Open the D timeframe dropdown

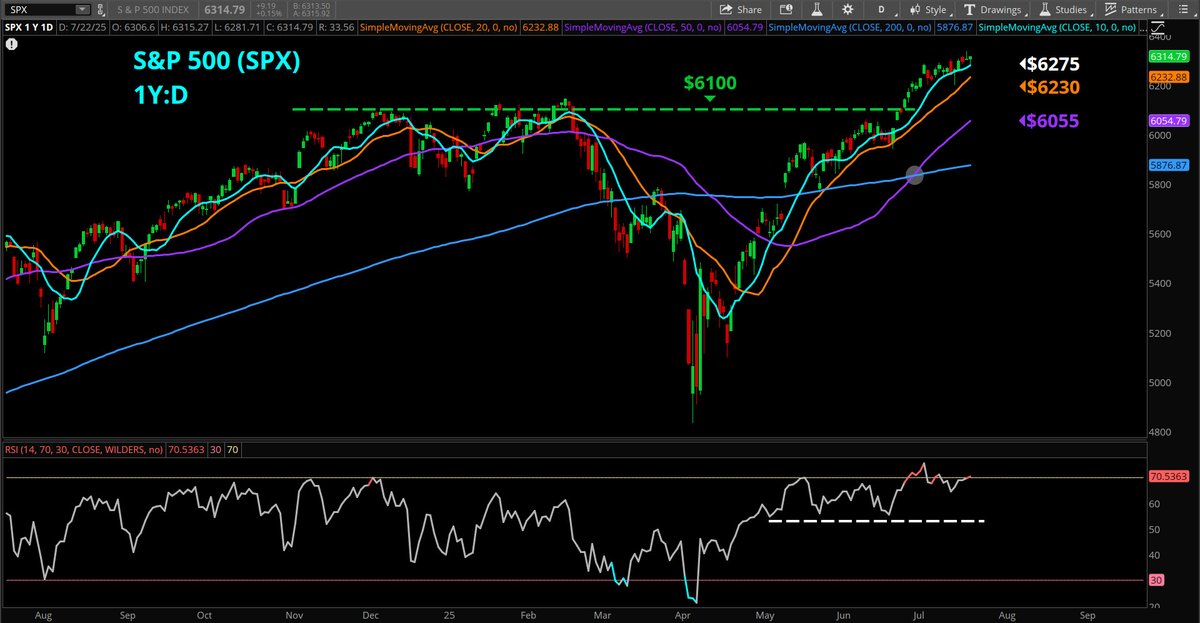883,10
